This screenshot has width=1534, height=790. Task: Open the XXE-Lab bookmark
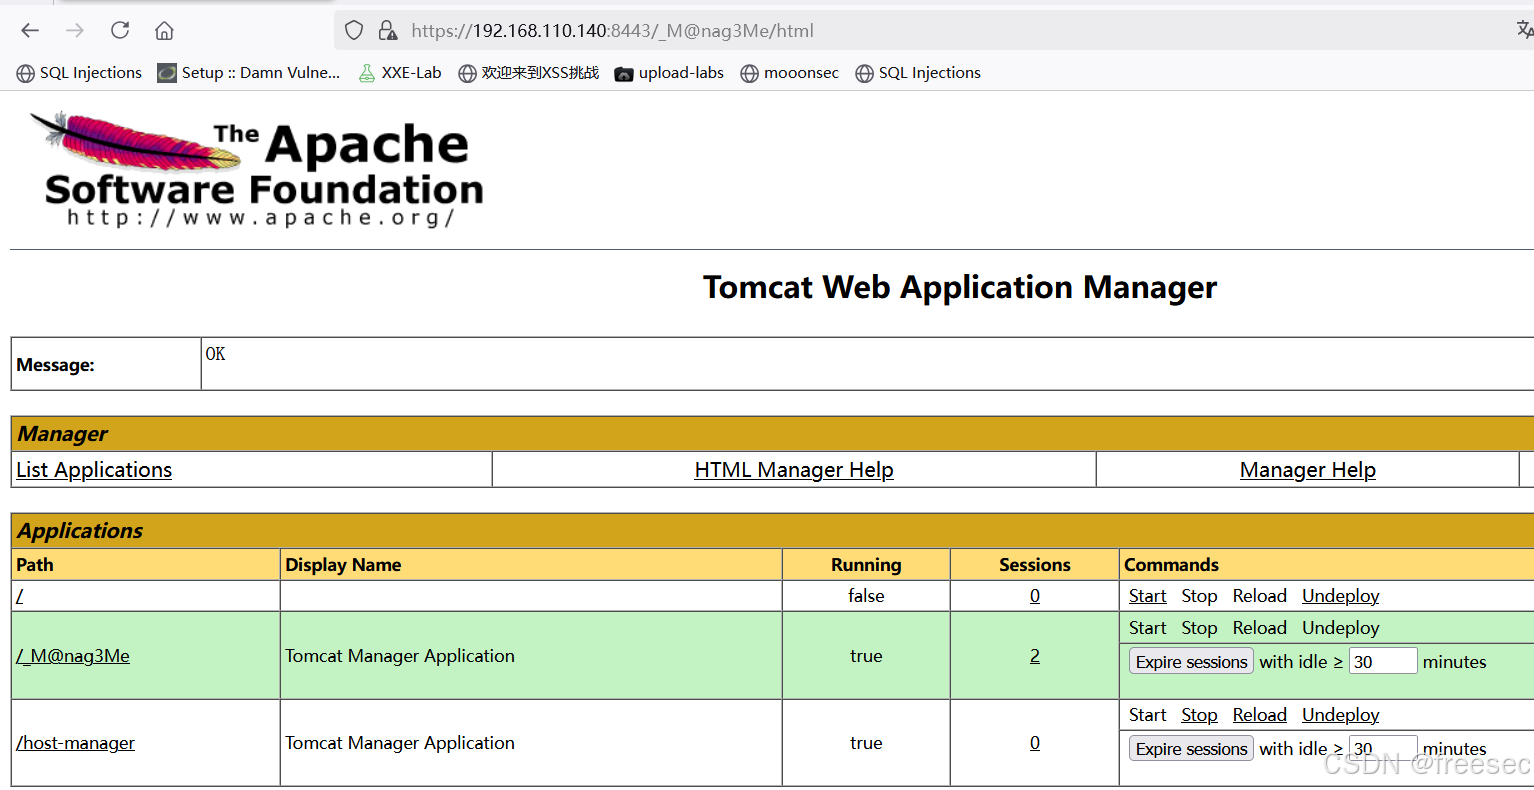click(400, 73)
